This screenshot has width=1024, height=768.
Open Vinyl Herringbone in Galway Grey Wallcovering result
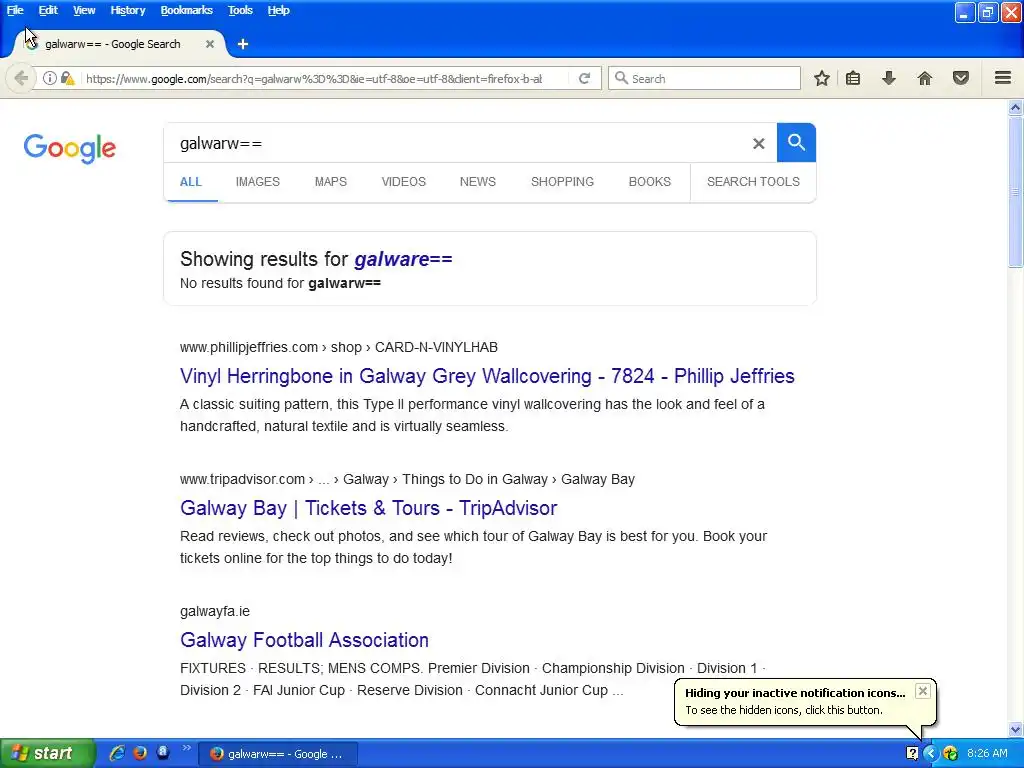(x=487, y=376)
